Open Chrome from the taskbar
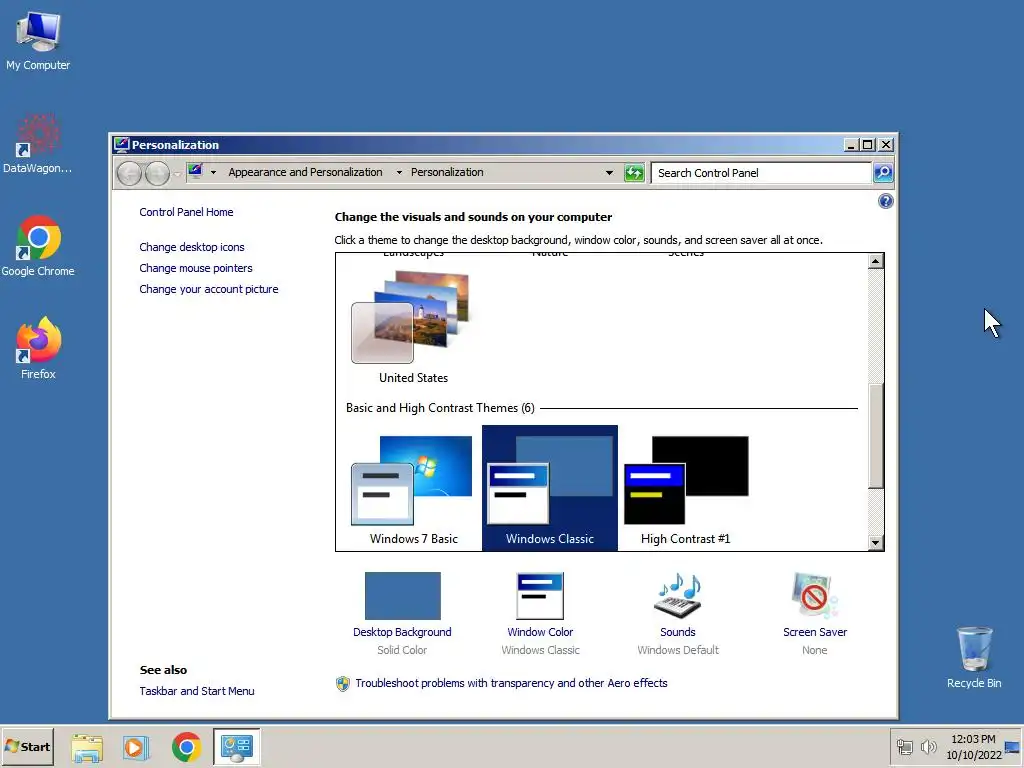The width and height of the screenshot is (1024, 768). [x=186, y=747]
